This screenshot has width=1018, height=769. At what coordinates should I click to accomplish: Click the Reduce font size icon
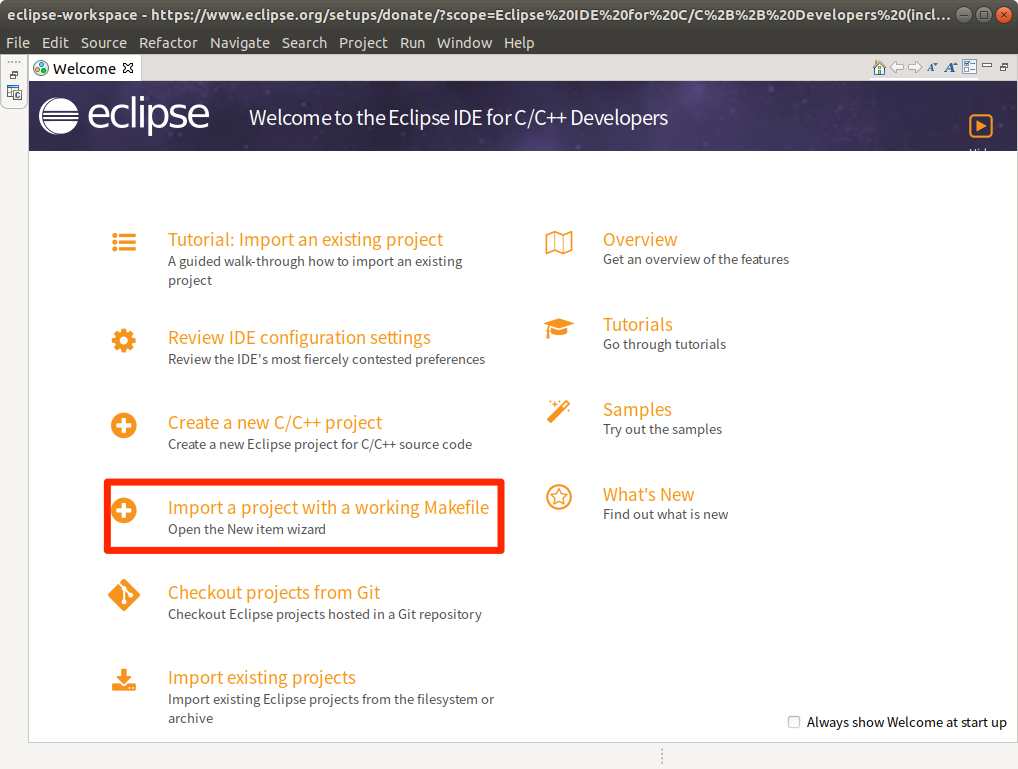click(932, 68)
